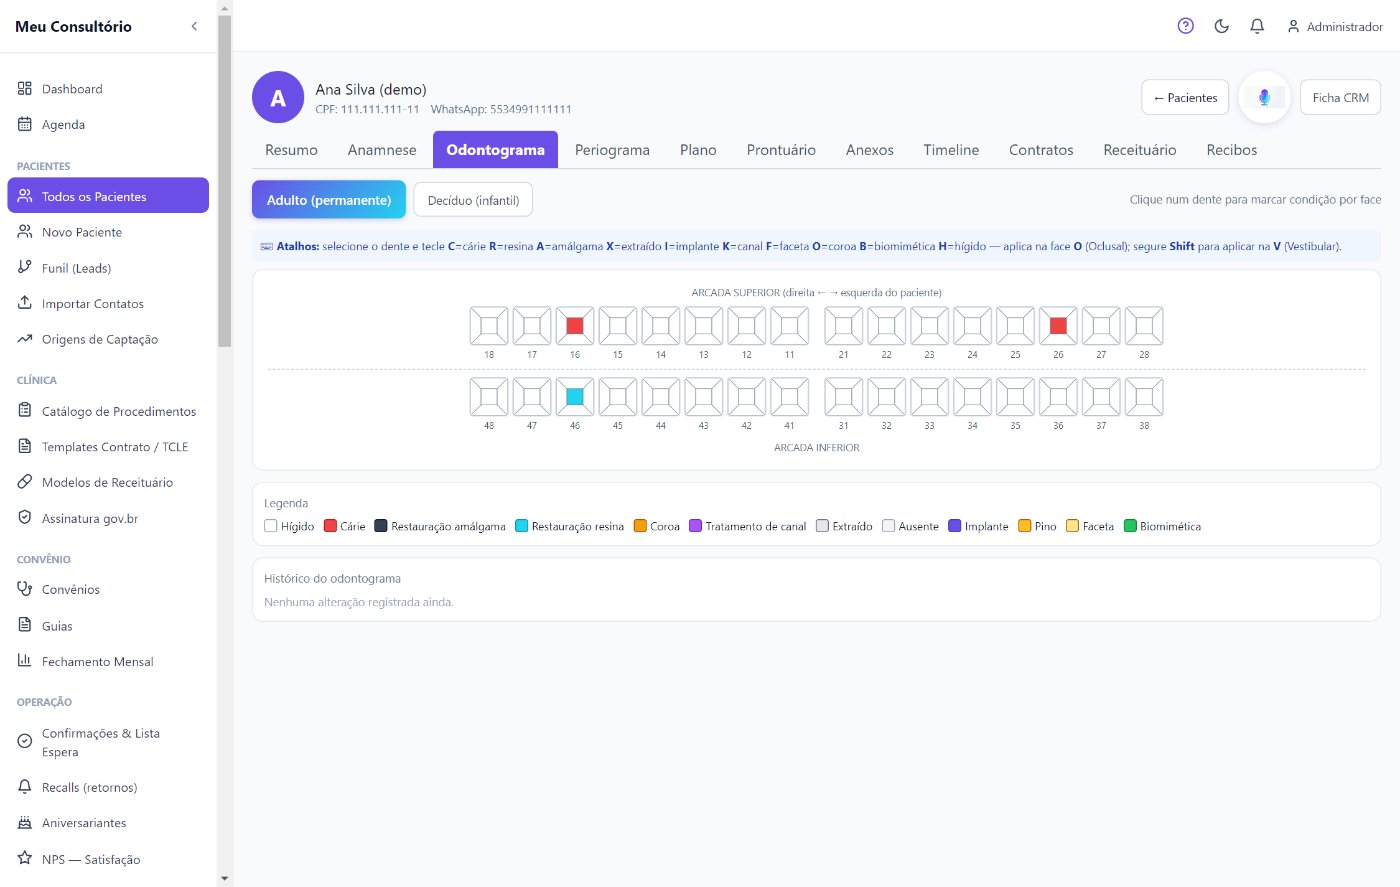Click the sidebar scrollbar up arrow
Viewport: 1400px width, 887px height.
pyautogui.click(x=224, y=8)
